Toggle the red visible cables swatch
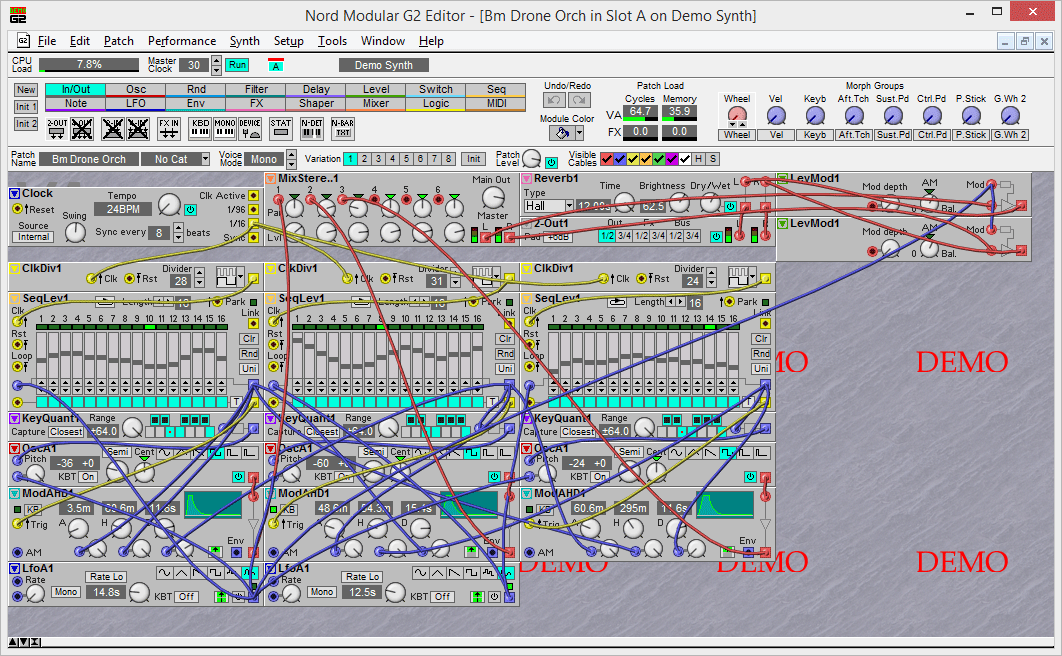 pyautogui.click(x=607, y=160)
